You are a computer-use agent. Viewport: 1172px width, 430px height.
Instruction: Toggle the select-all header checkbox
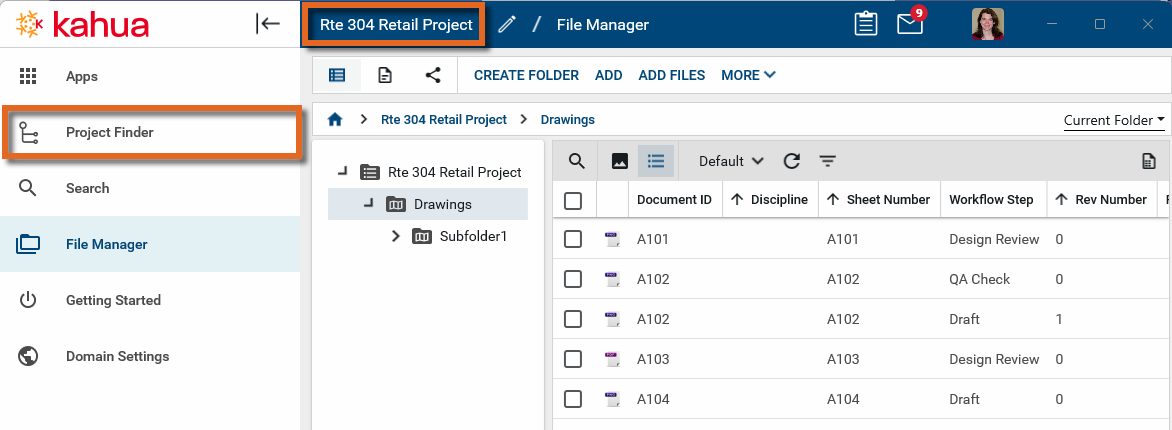pyautogui.click(x=573, y=200)
